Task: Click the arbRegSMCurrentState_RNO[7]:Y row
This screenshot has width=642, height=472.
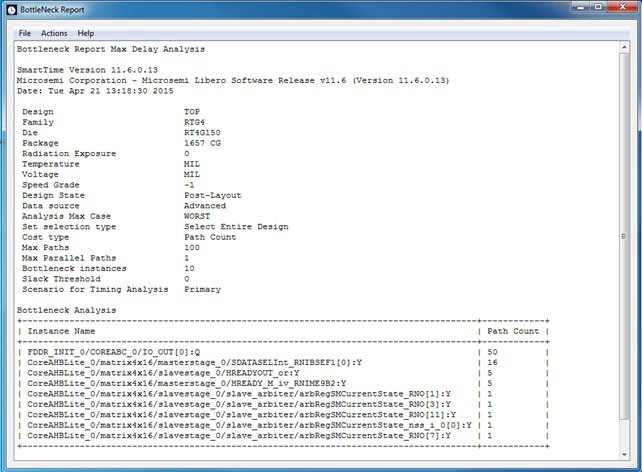Action: point(283,436)
